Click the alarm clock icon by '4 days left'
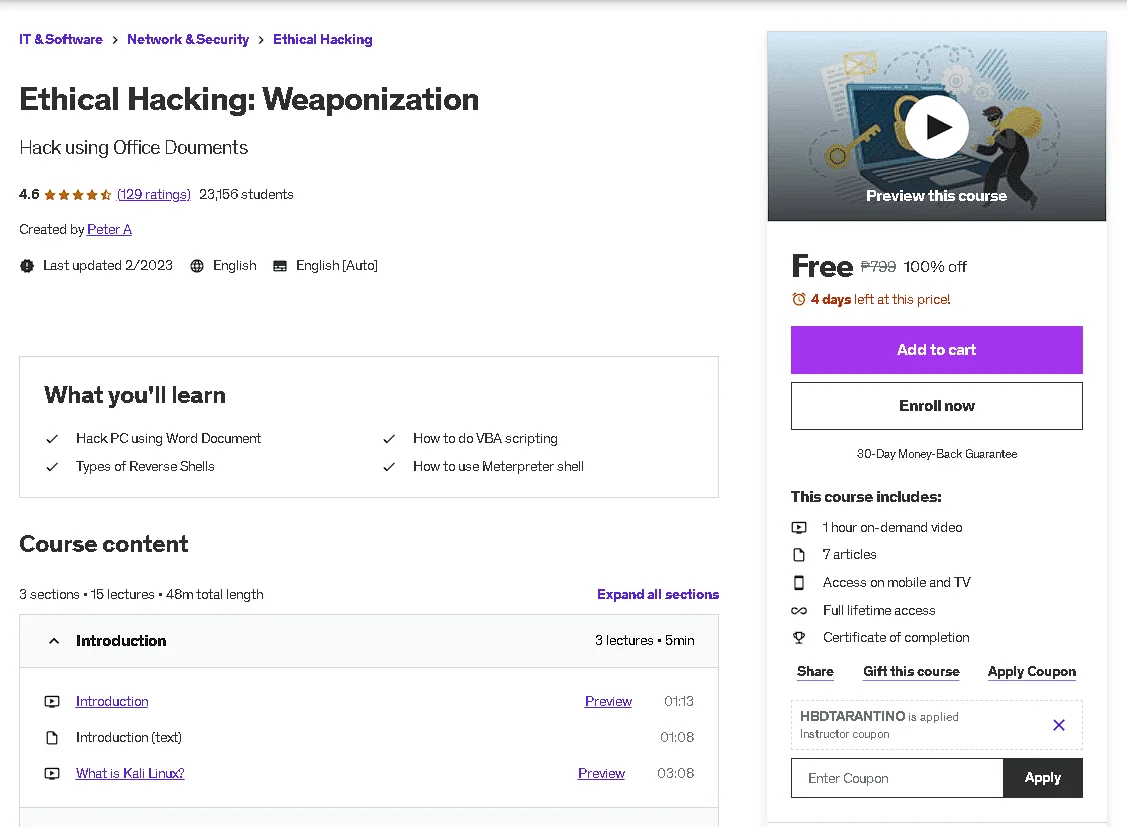 point(799,299)
